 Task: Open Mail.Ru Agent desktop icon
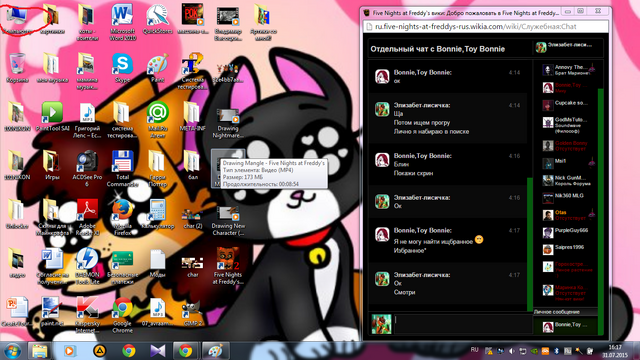coord(158,120)
